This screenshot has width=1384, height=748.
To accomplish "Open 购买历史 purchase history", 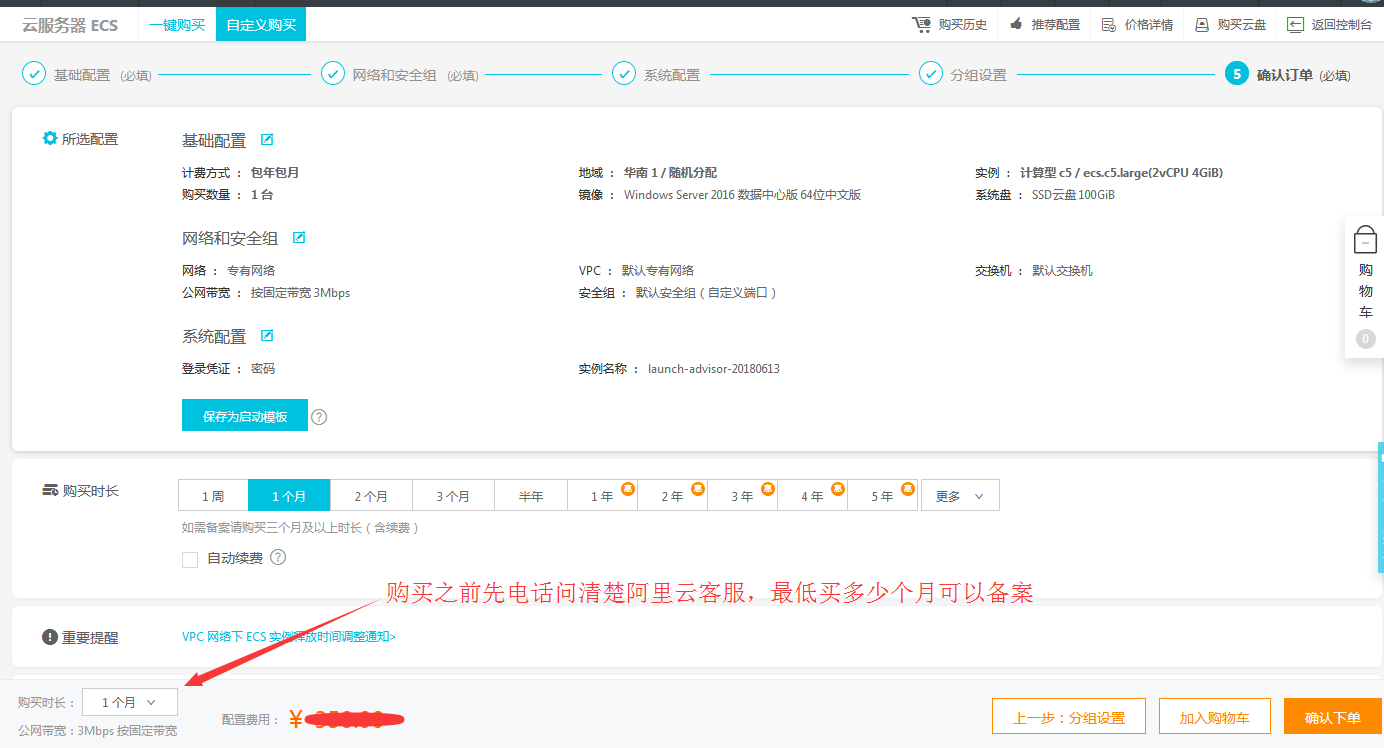I will (950, 24).
